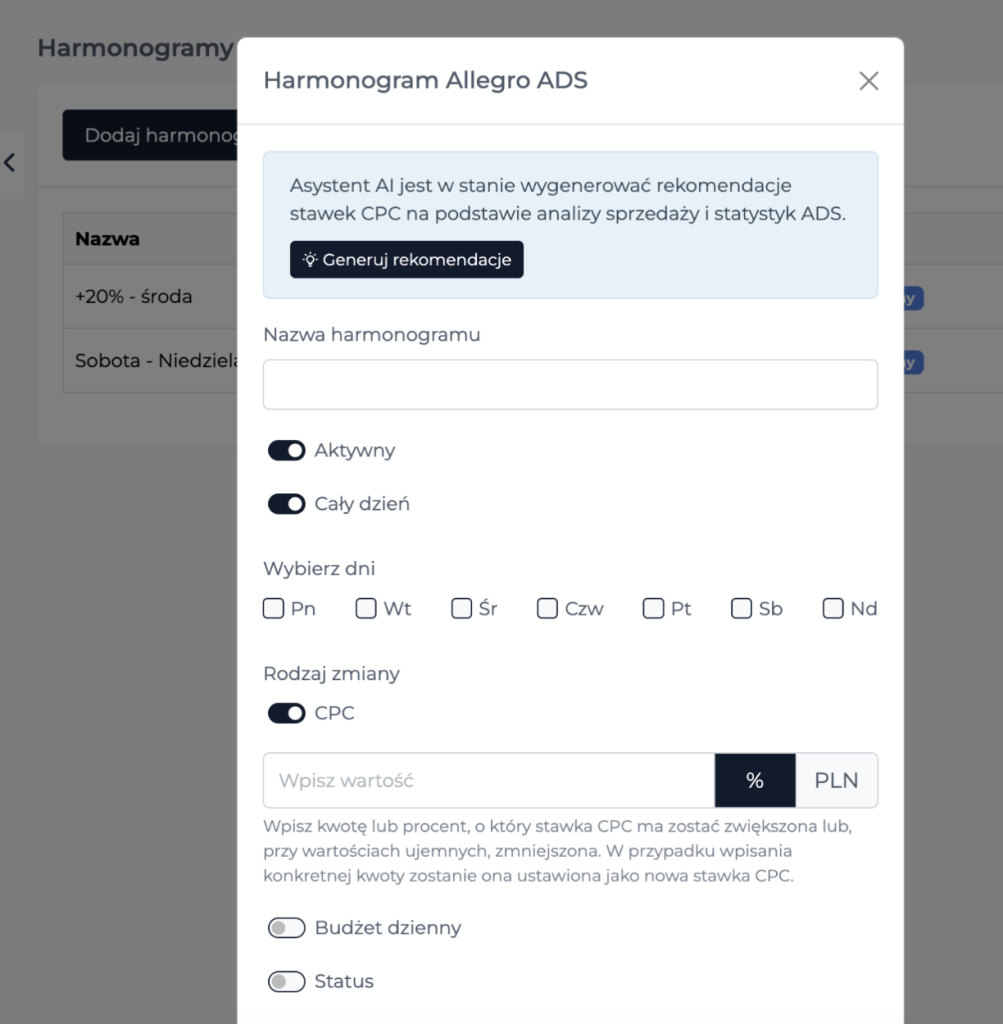
Task: Select the Nd day checkbox
Action: [x=833, y=609]
